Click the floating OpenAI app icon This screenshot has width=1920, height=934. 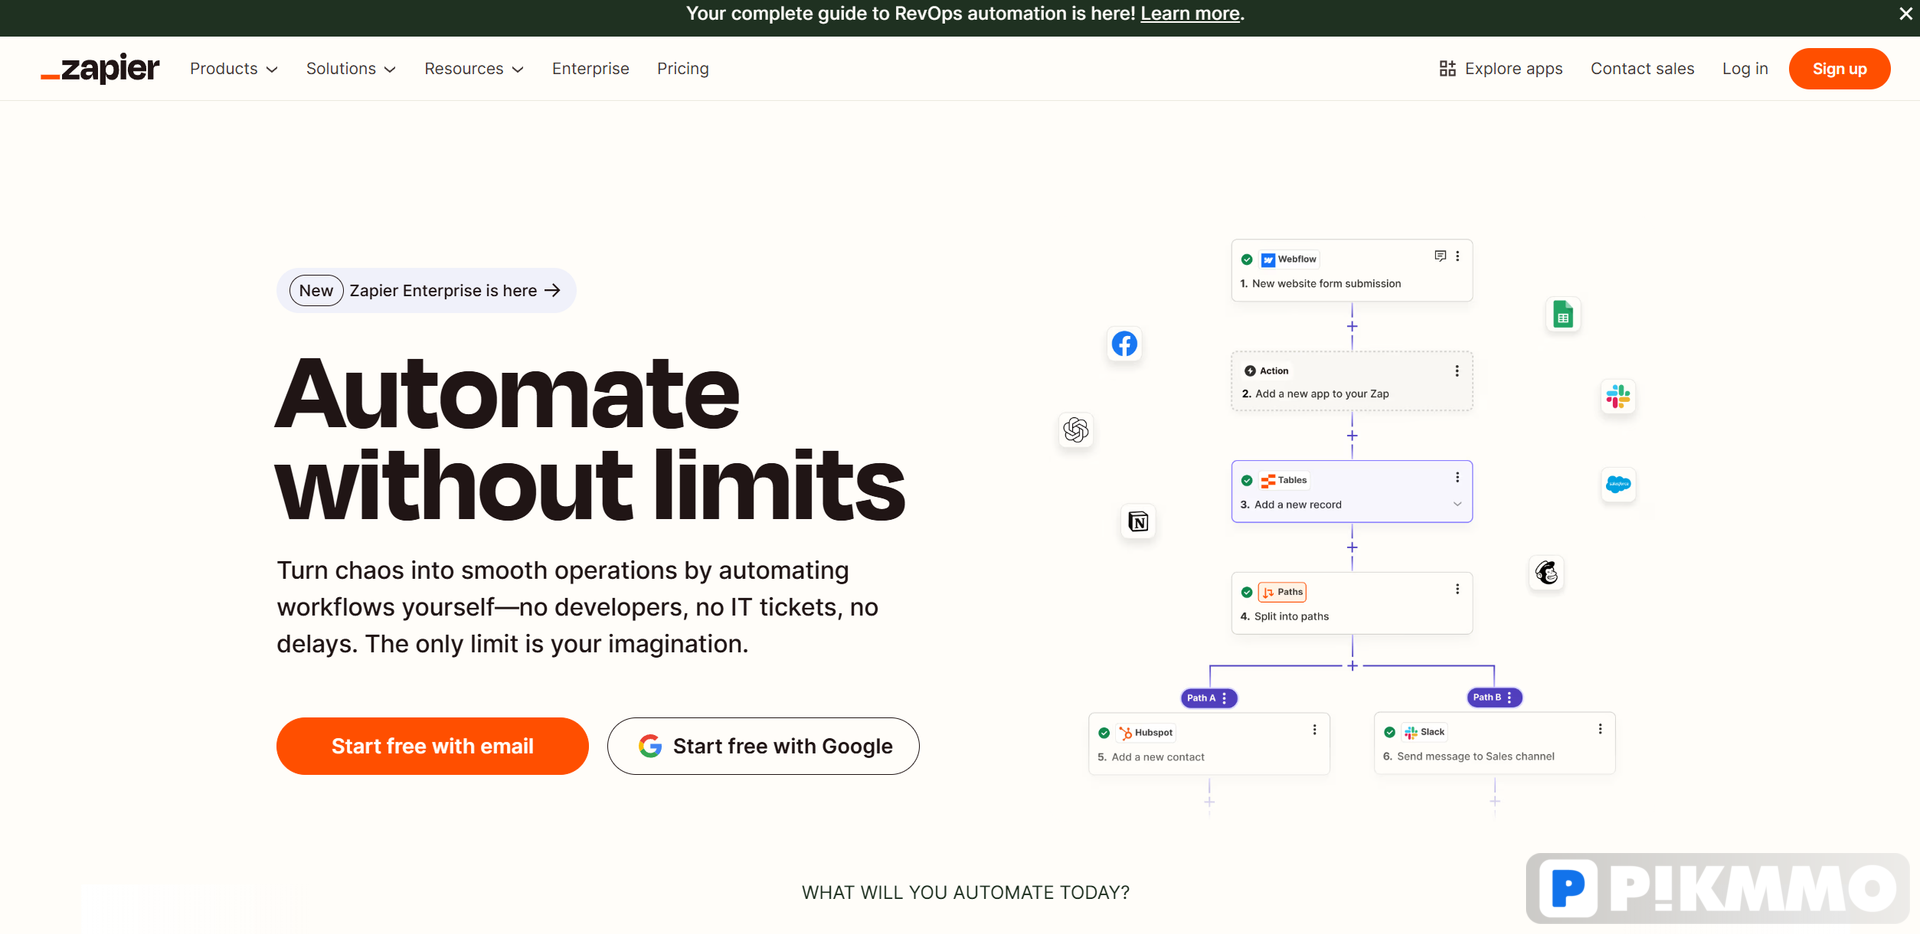click(1076, 430)
